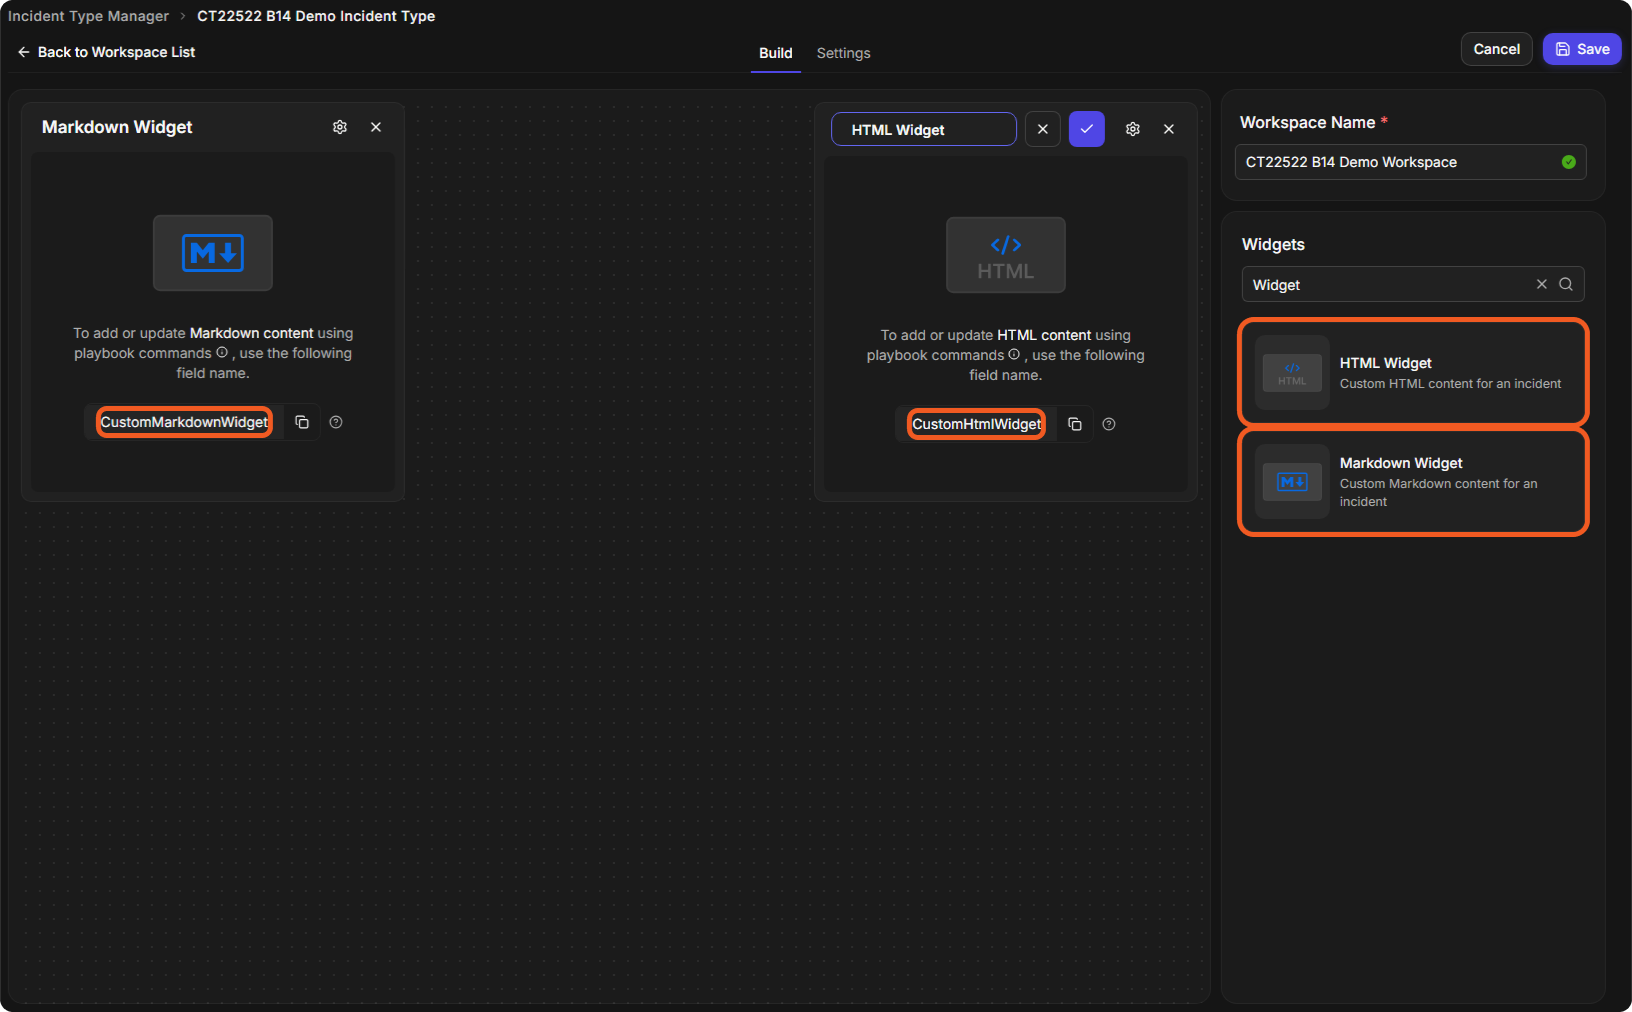Copy CustomHtmlWidget field name
This screenshot has width=1632, height=1012.
tap(1075, 424)
